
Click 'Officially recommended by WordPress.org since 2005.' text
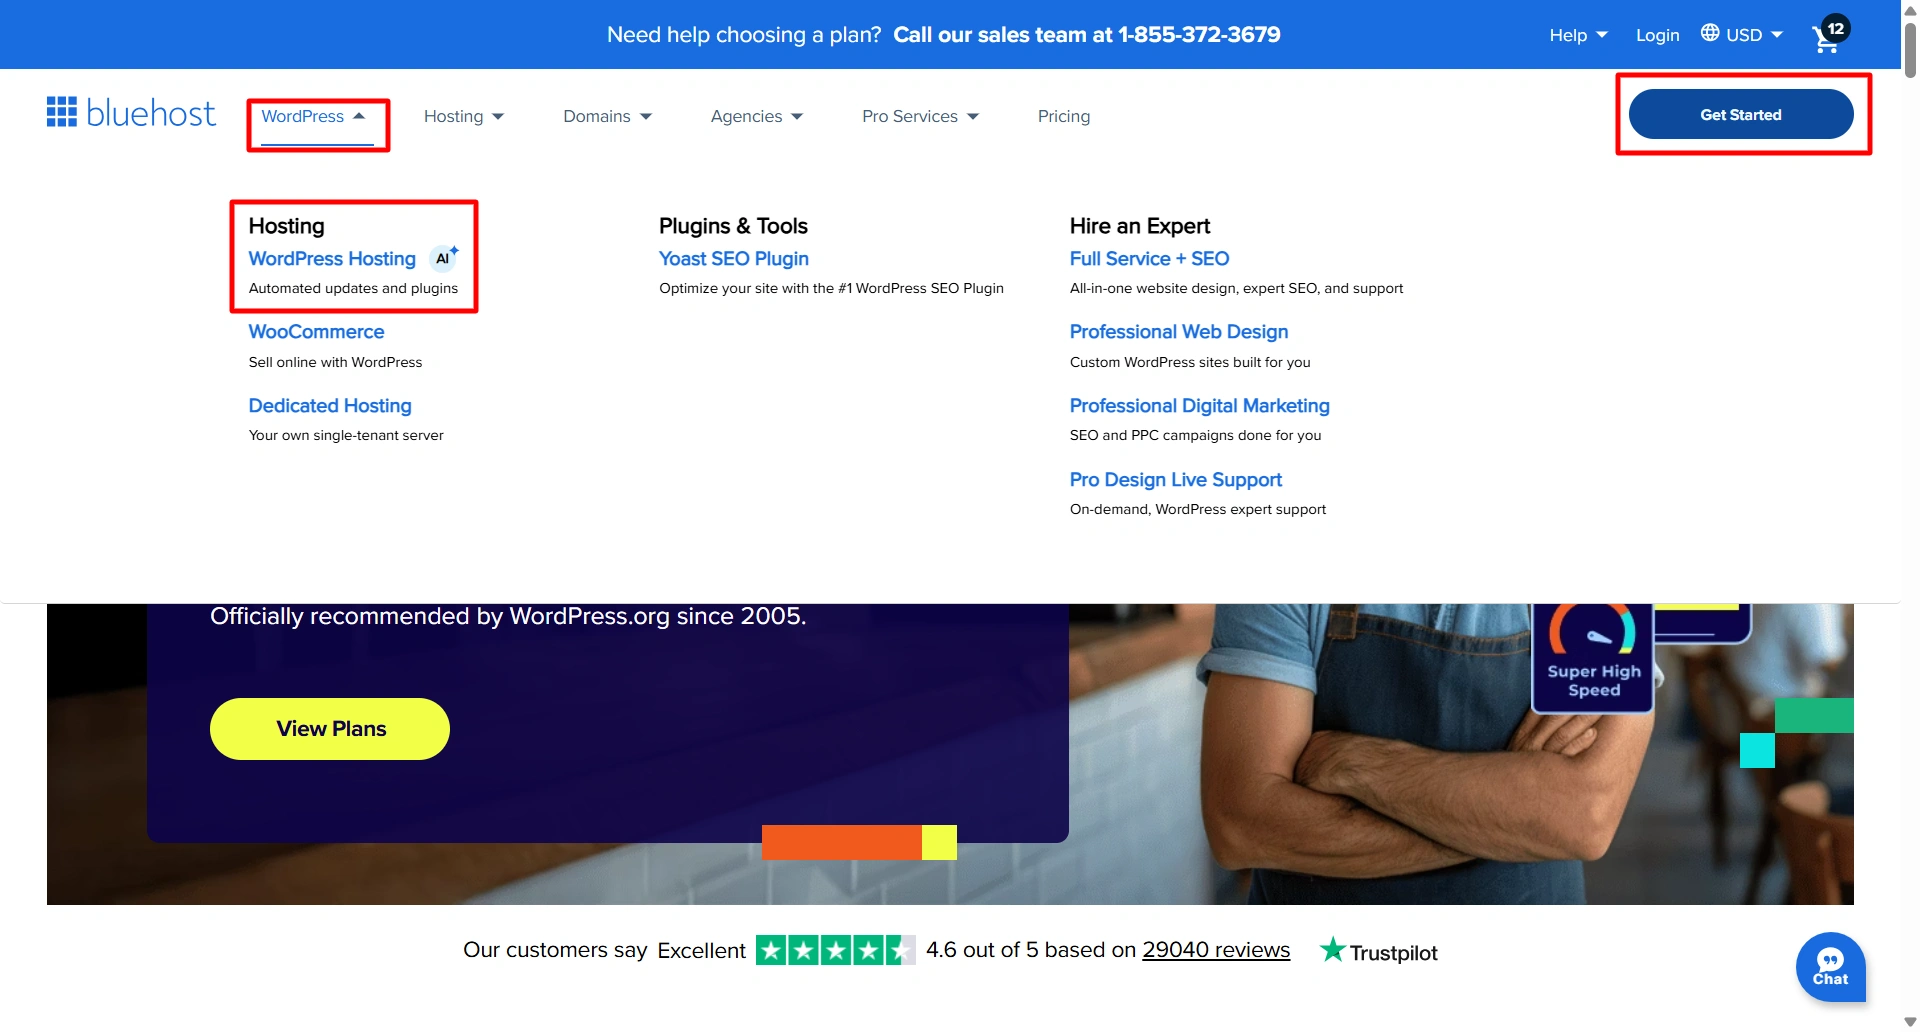[508, 616]
